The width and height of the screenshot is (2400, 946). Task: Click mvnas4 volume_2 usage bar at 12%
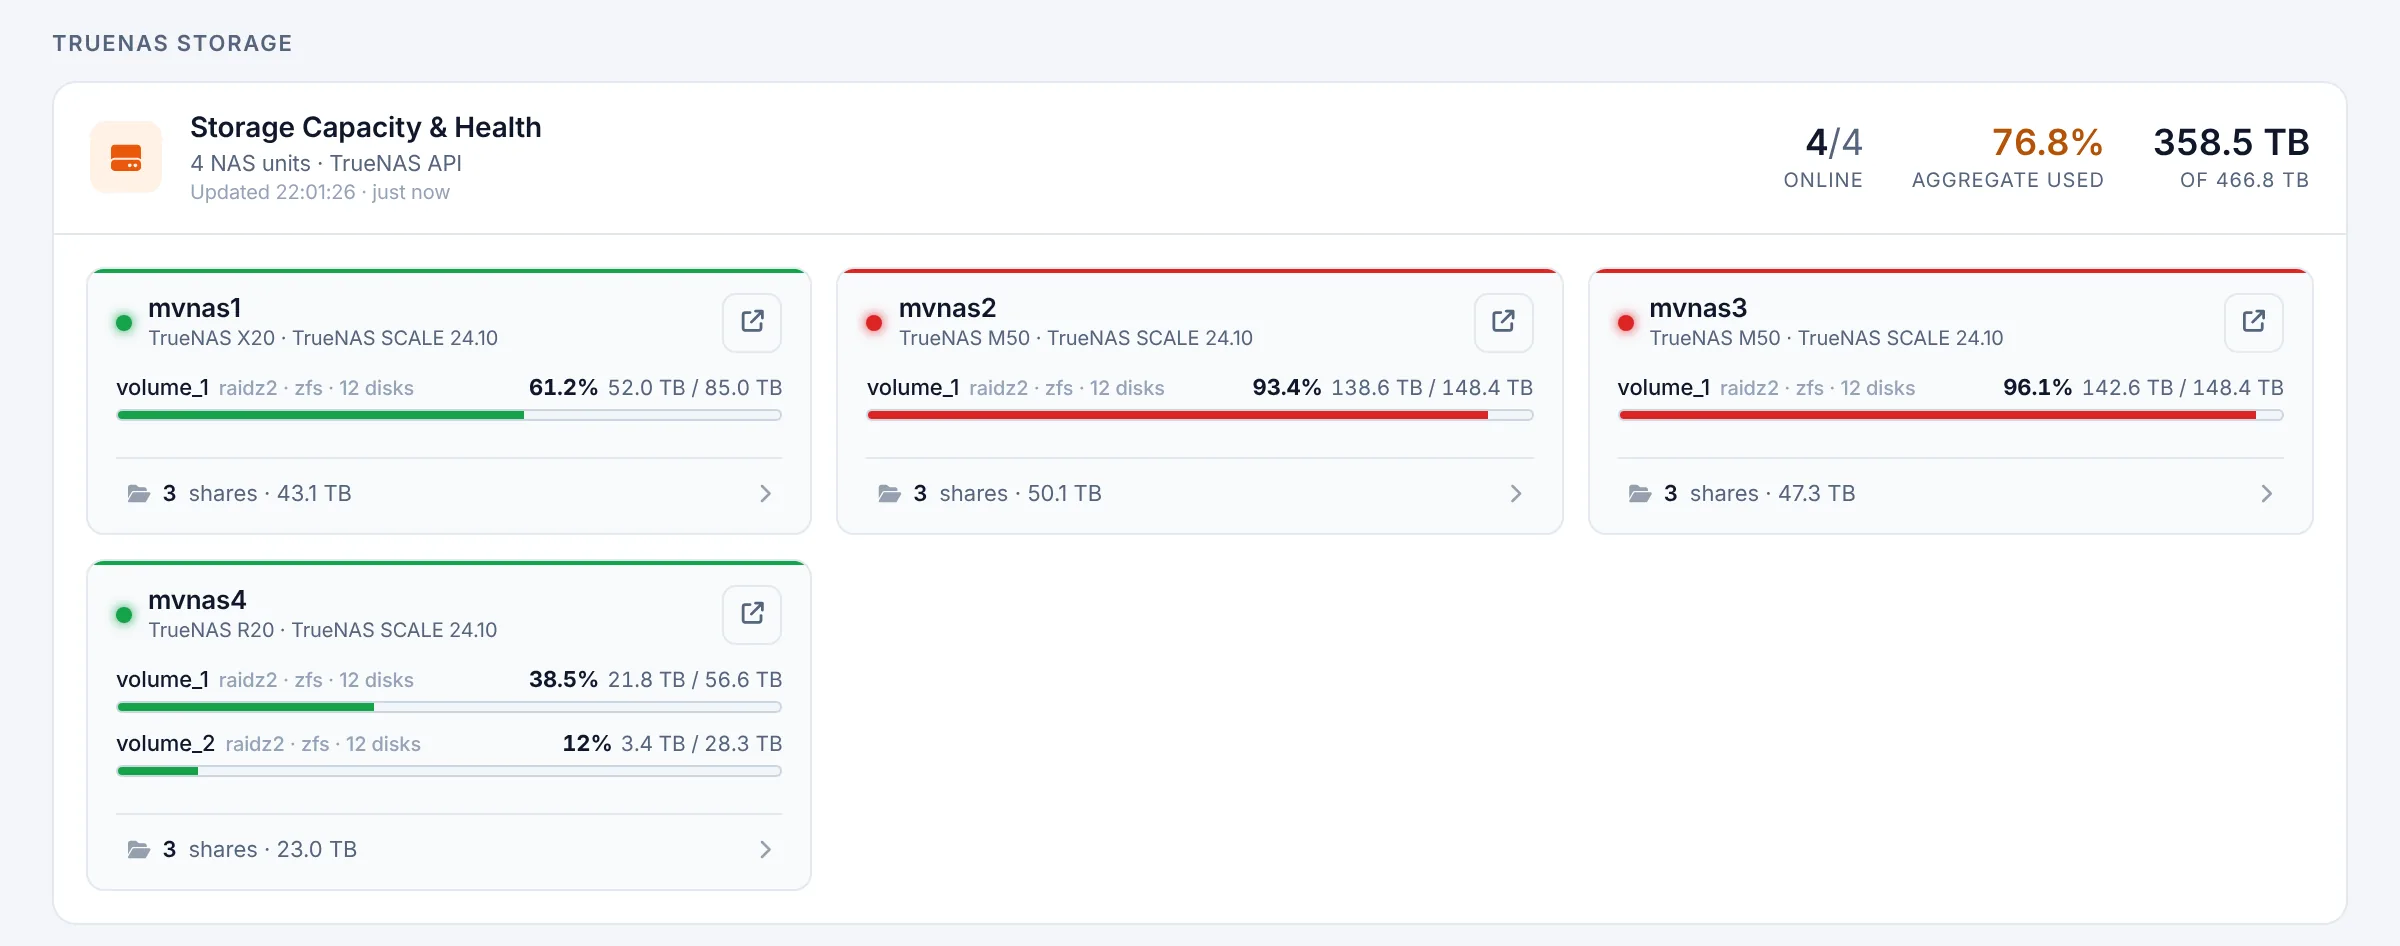point(449,771)
